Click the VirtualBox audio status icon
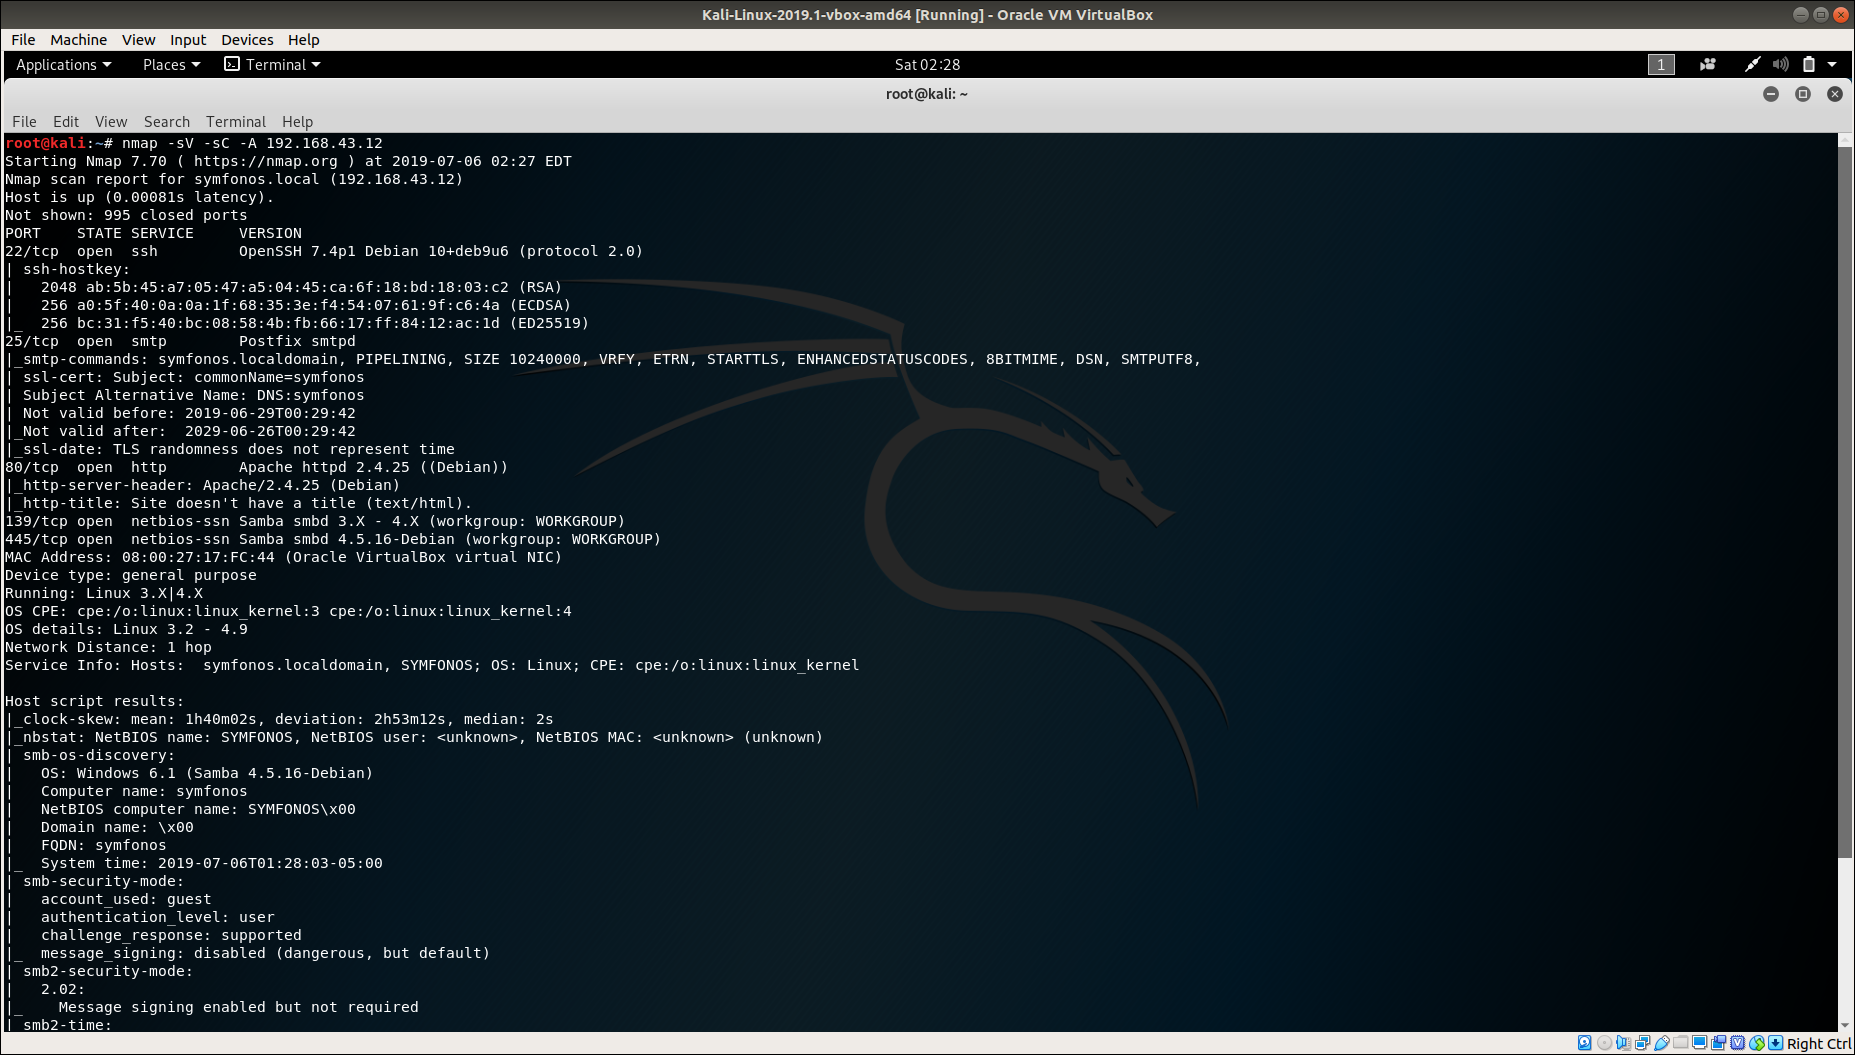The width and height of the screenshot is (1855, 1055). click(x=1623, y=1043)
